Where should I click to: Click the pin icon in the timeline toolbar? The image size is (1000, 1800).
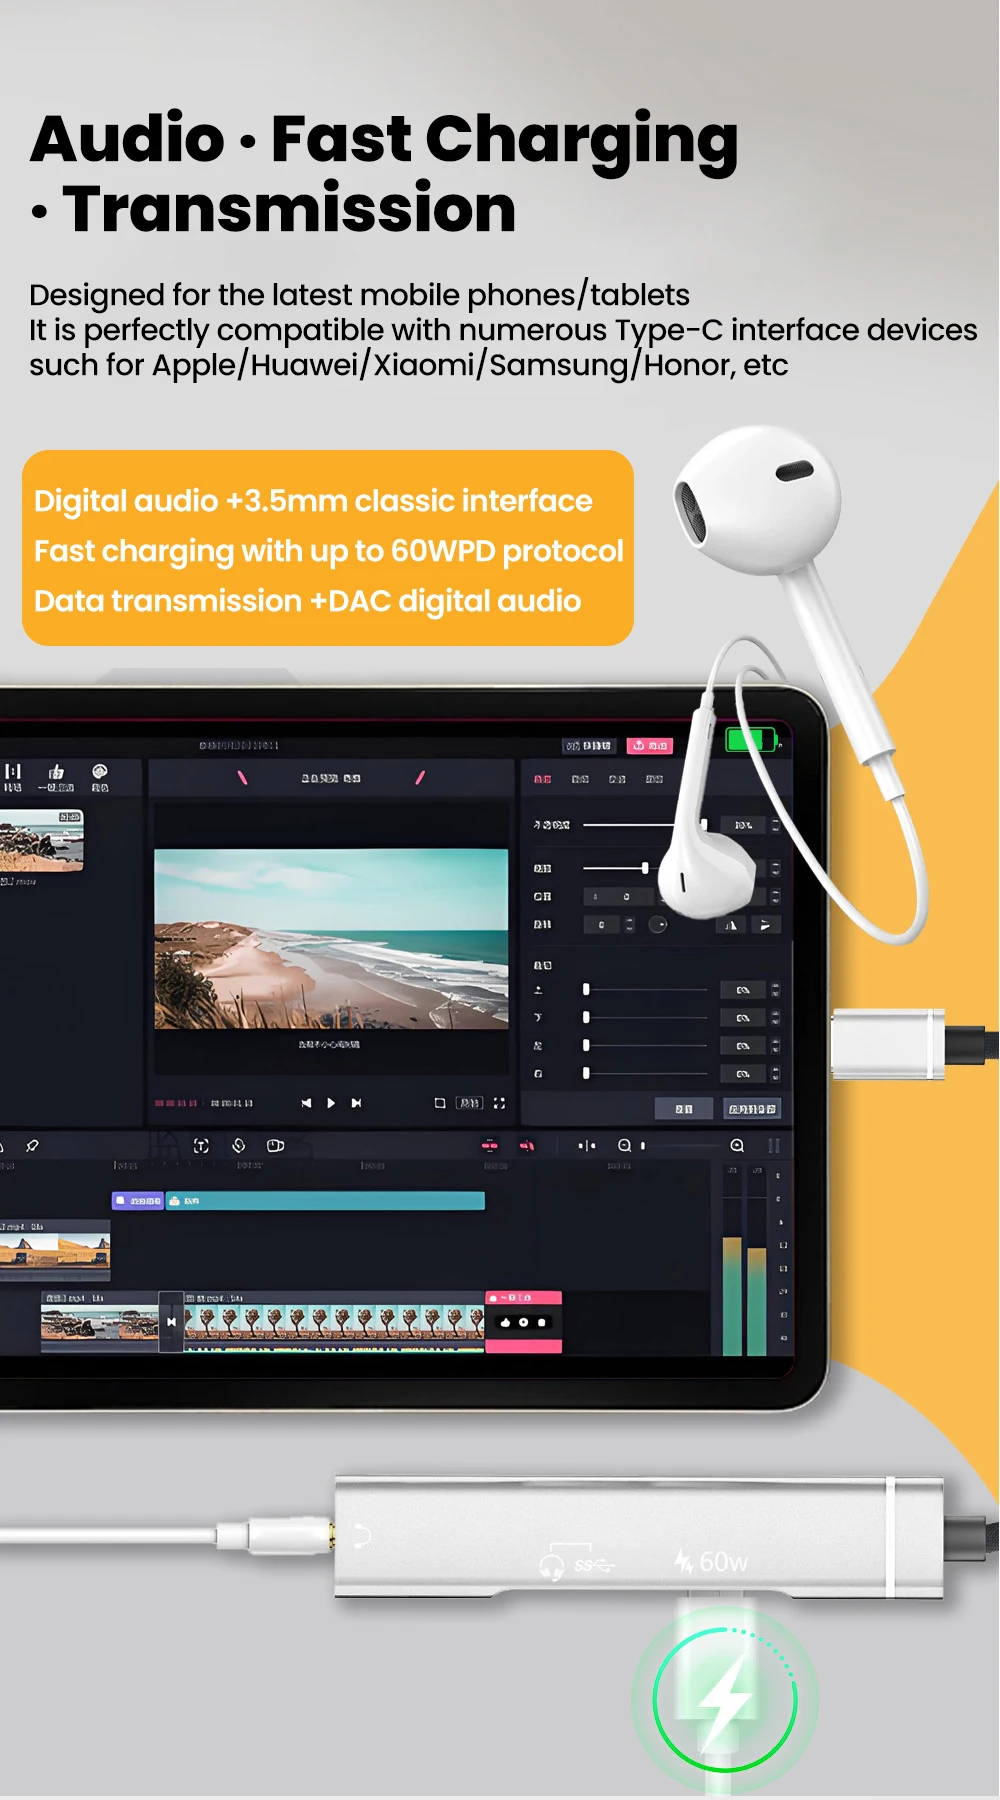pos(32,1146)
